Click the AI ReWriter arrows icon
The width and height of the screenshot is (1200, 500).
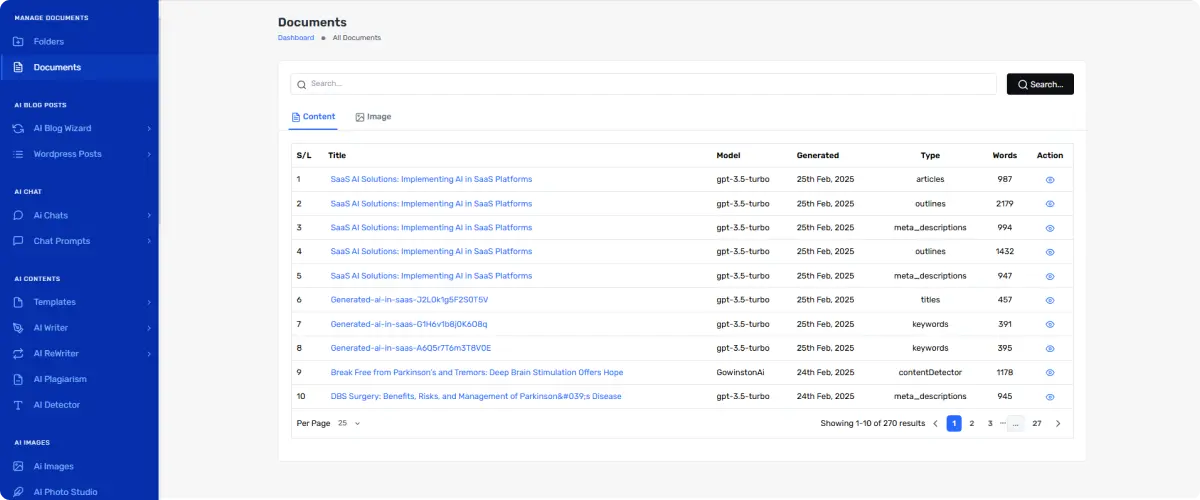tap(18, 354)
